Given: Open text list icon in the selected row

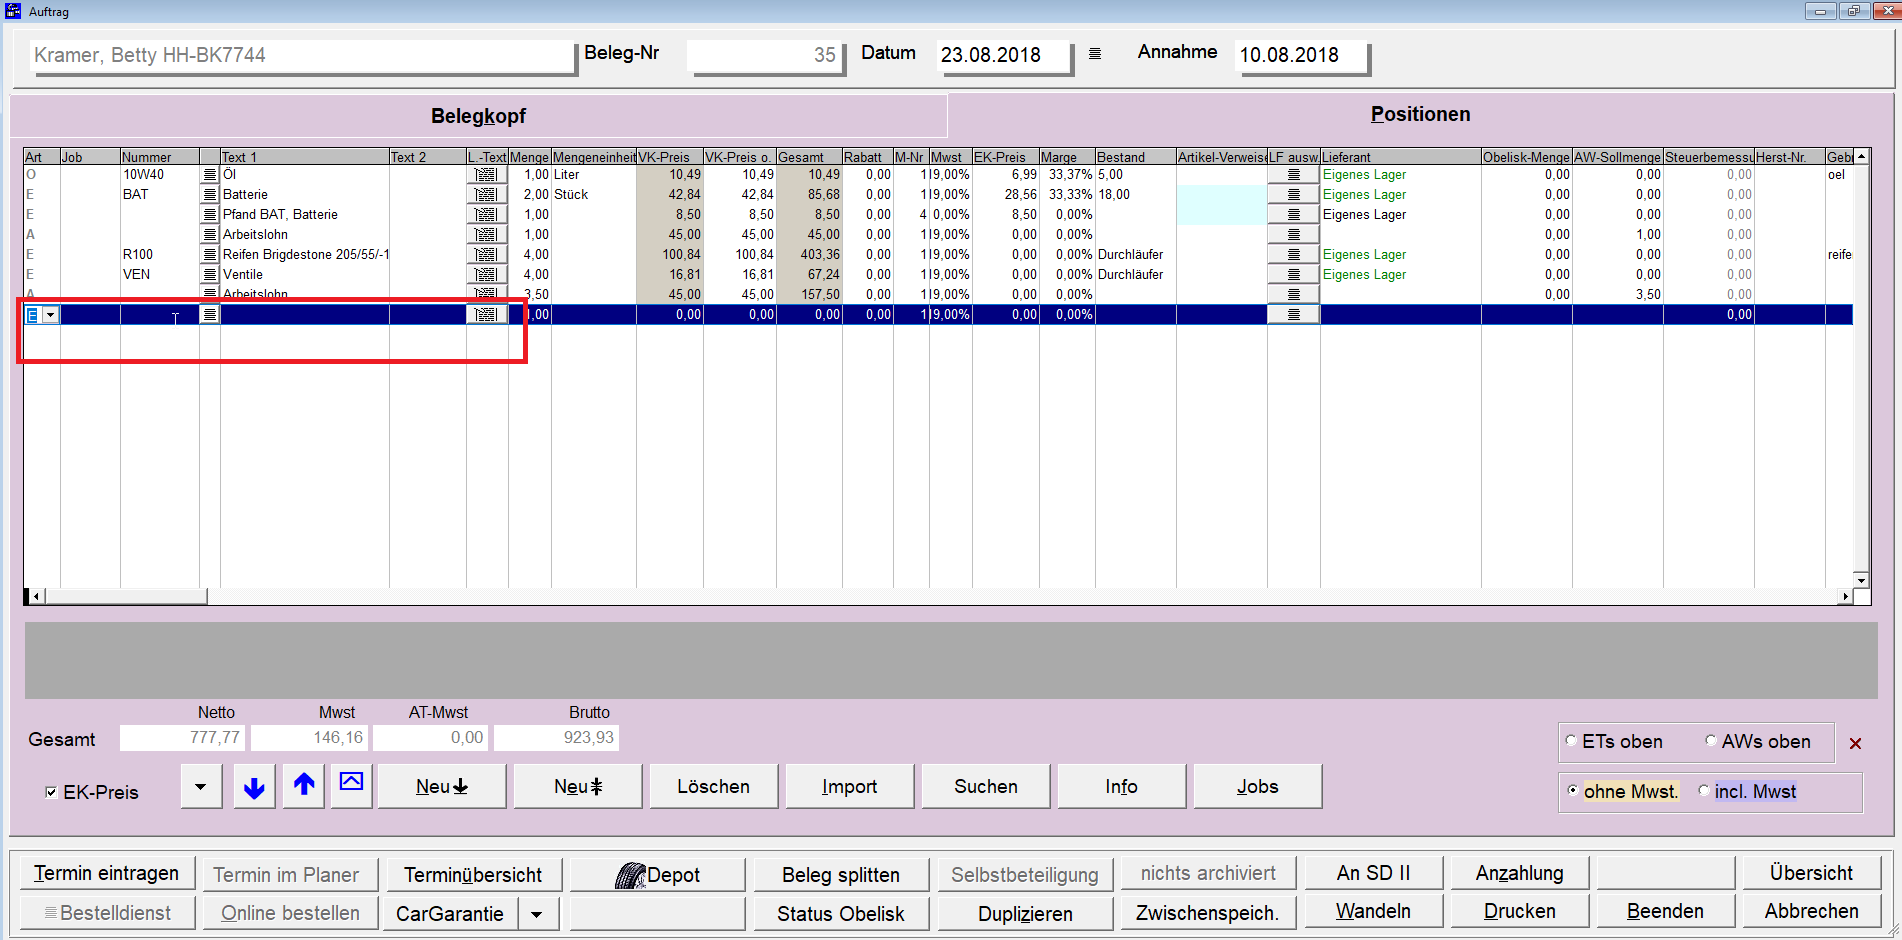Looking at the screenshot, I should [210, 314].
